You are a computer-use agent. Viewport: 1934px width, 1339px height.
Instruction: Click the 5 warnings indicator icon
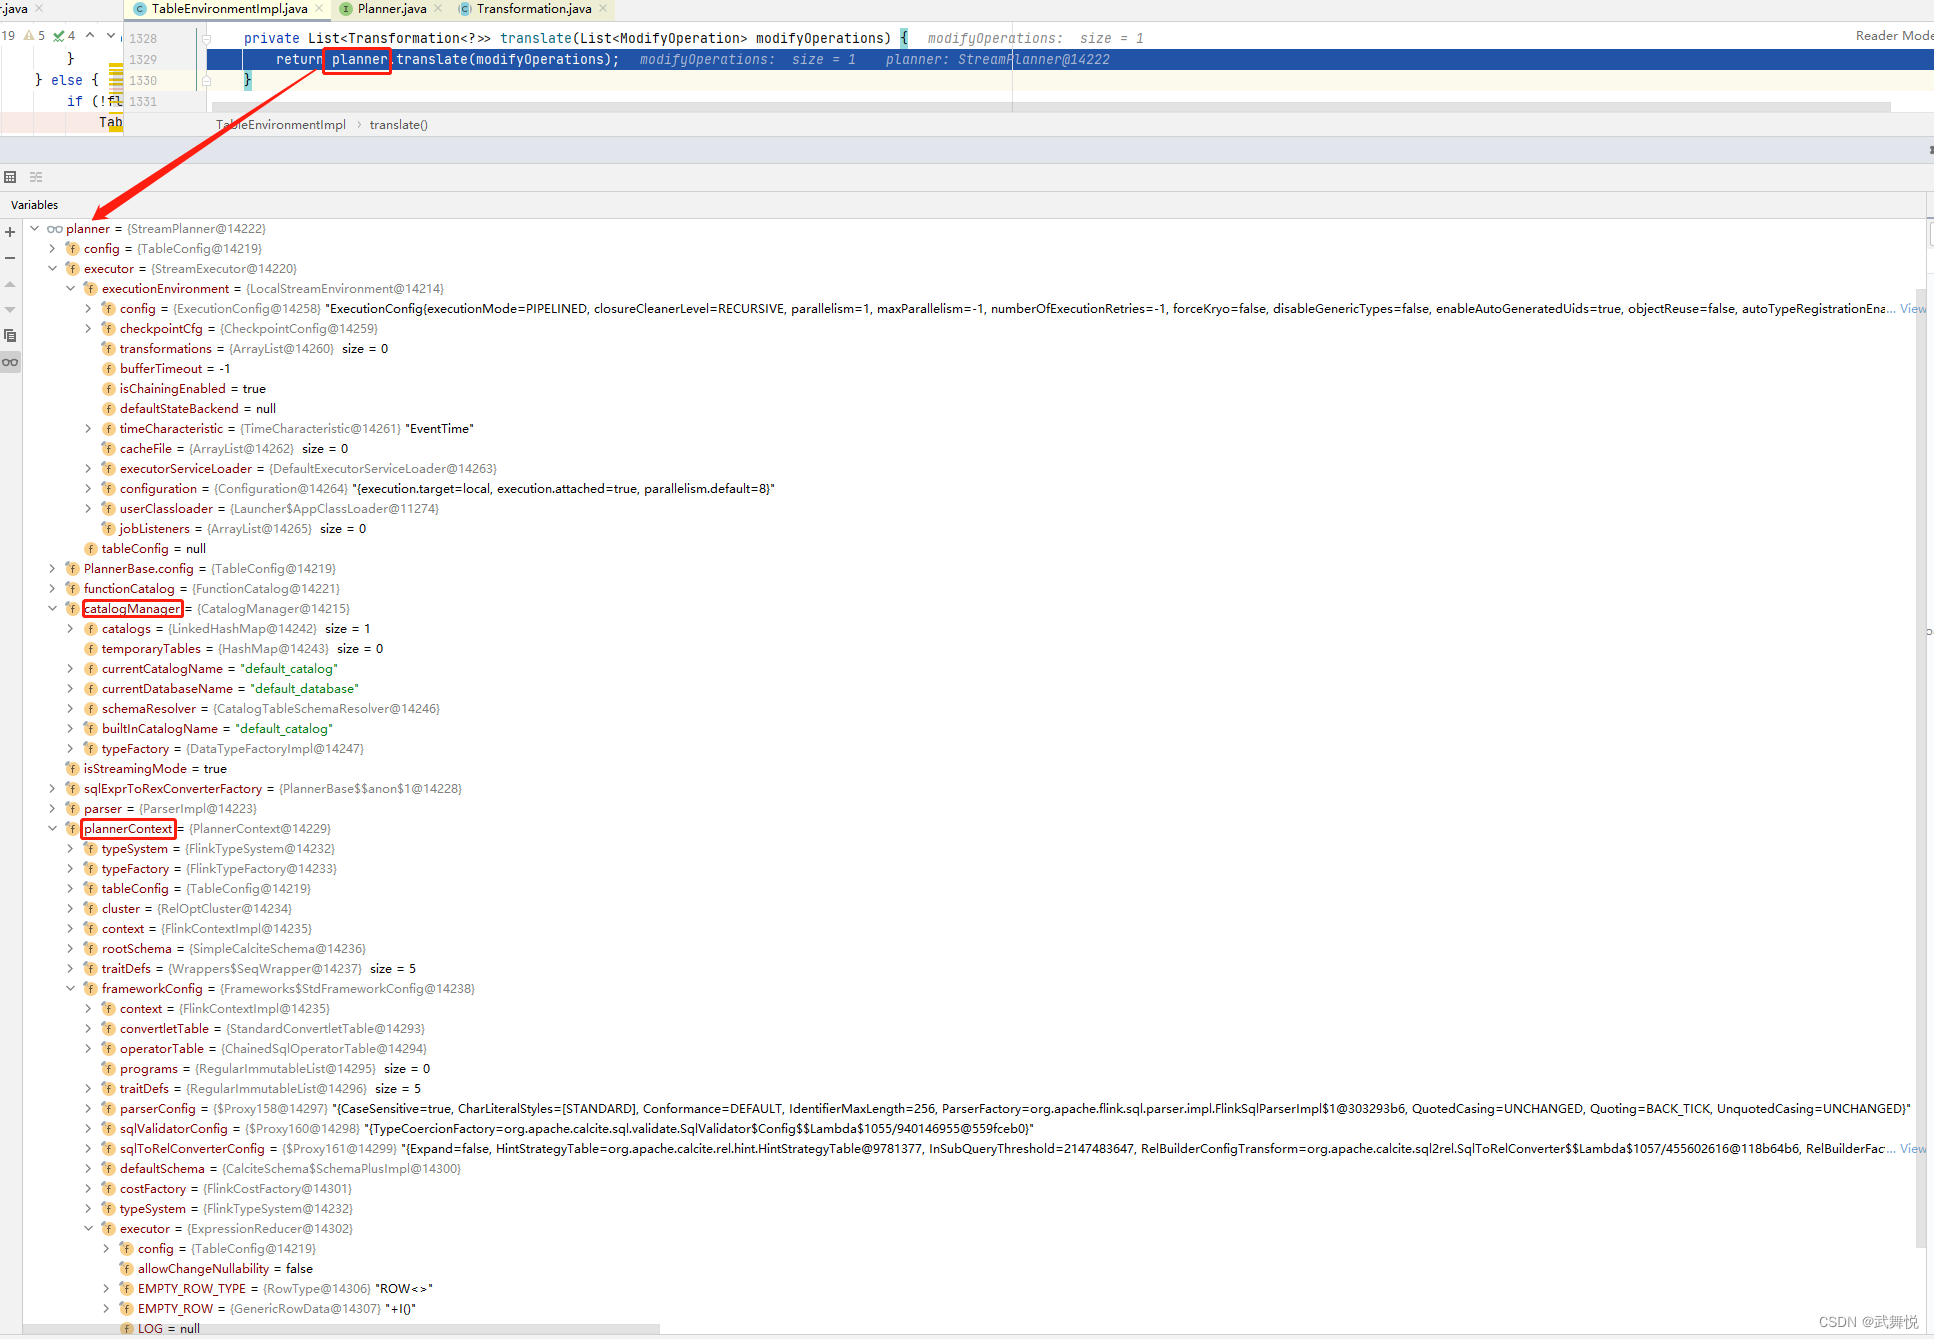[30, 34]
